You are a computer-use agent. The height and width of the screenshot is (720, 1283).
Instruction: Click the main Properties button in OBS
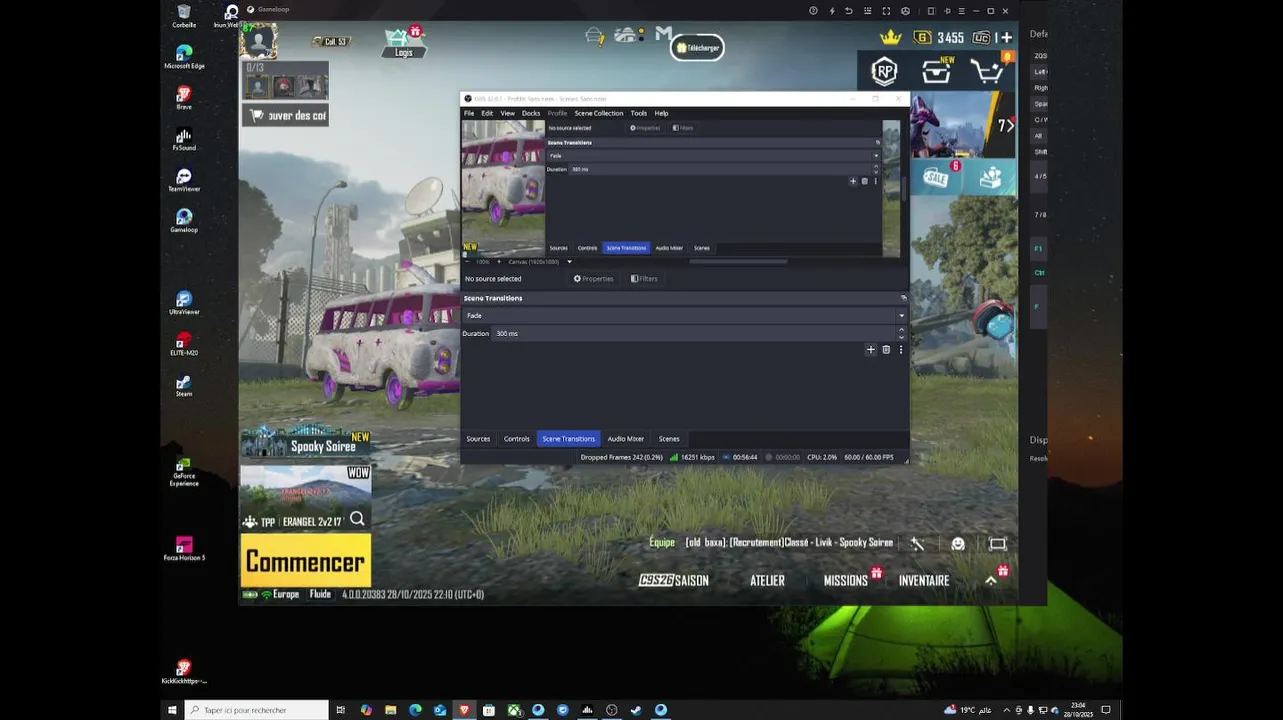pyautogui.click(x=594, y=279)
